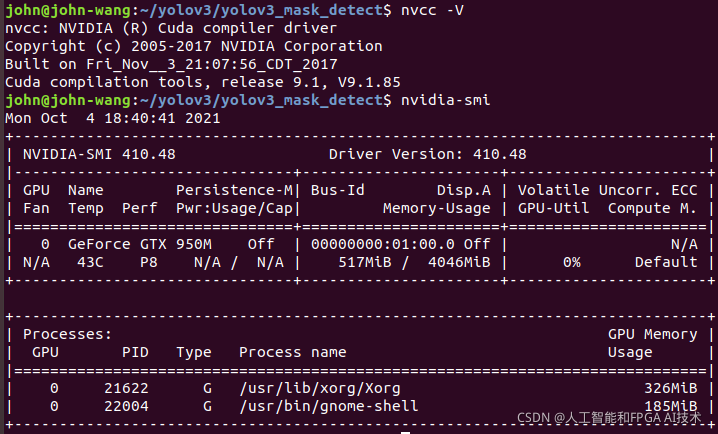Click the 'Volatile Uncorr. ECC' header

[608, 190]
